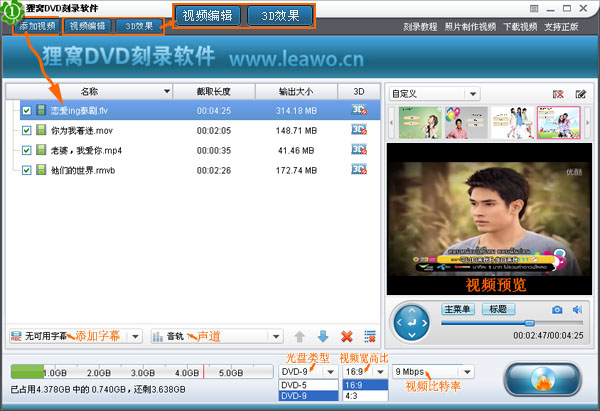The image size is (600, 411).
Task: Click the green film icon of 老婆，我爱你.mp4
Action: [x=41, y=150]
